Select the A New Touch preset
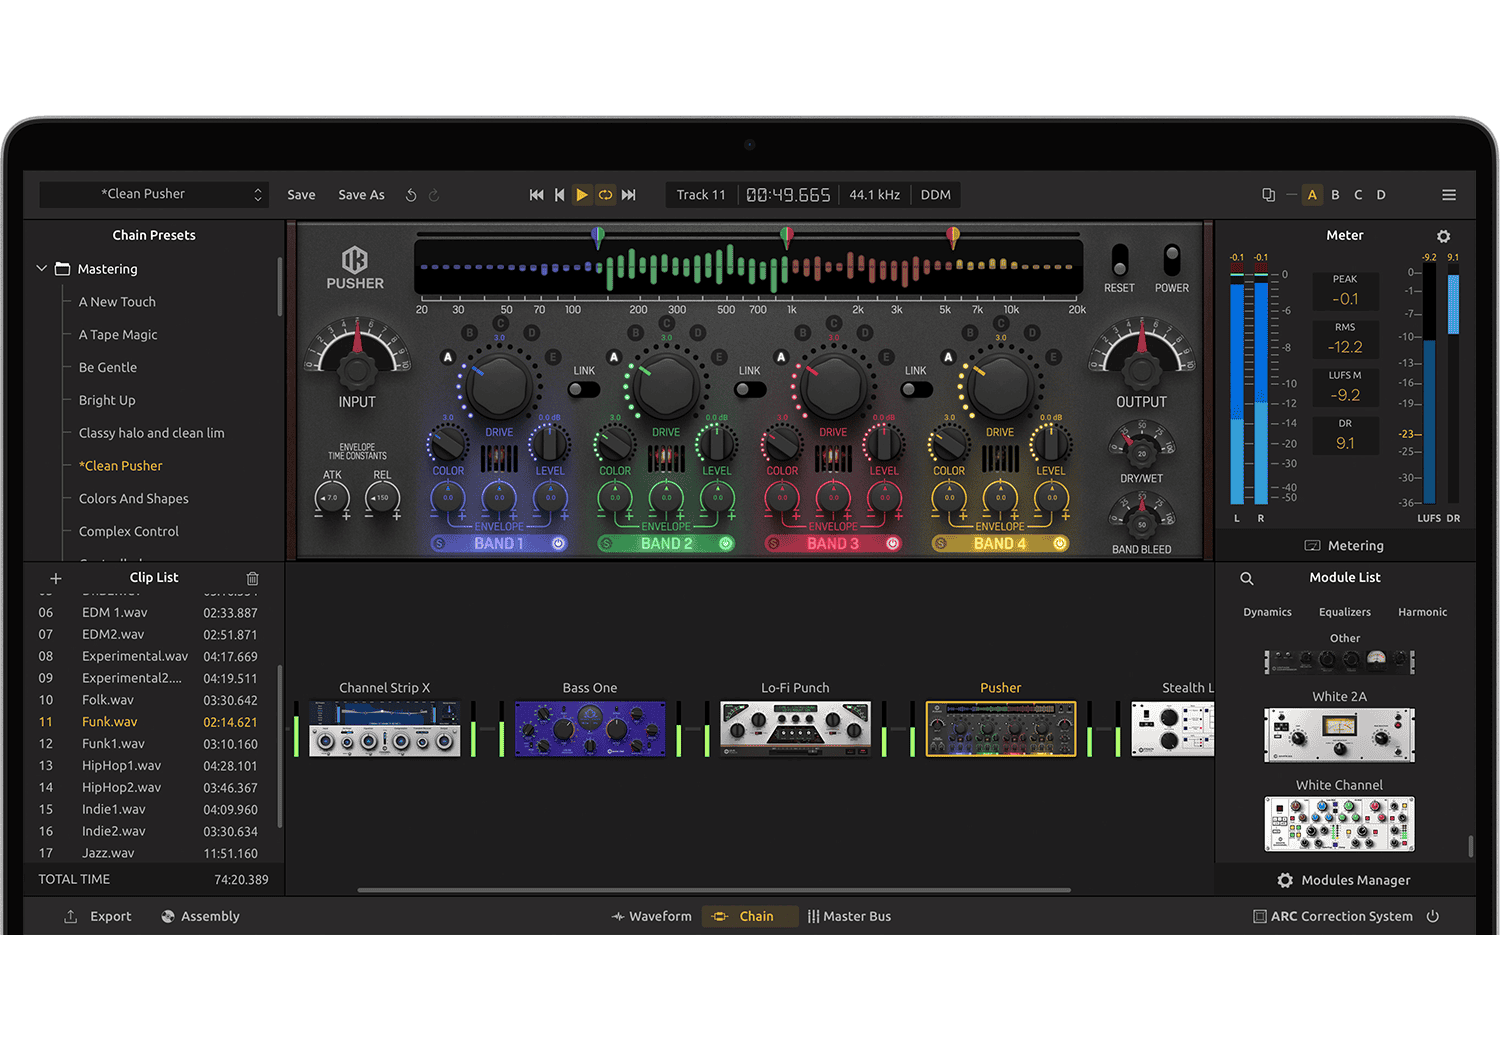The height and width of the screenshot is (1050, 1500). [117, 302]
